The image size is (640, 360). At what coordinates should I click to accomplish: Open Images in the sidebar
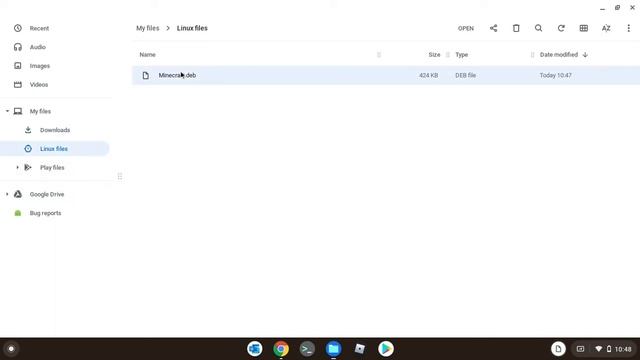(40, 66)
